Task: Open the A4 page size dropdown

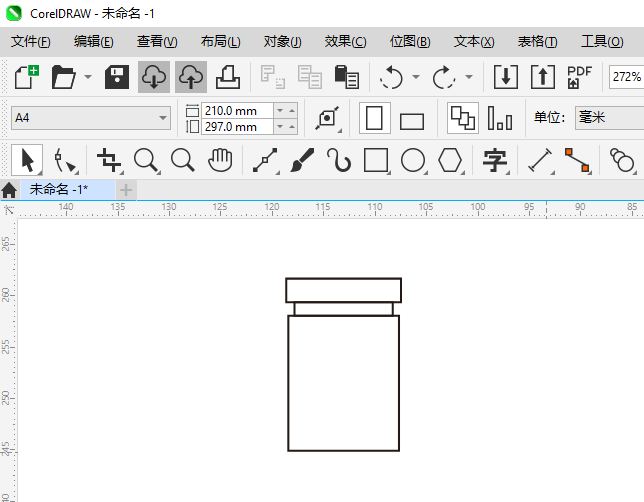Action: tap(91, 118)
